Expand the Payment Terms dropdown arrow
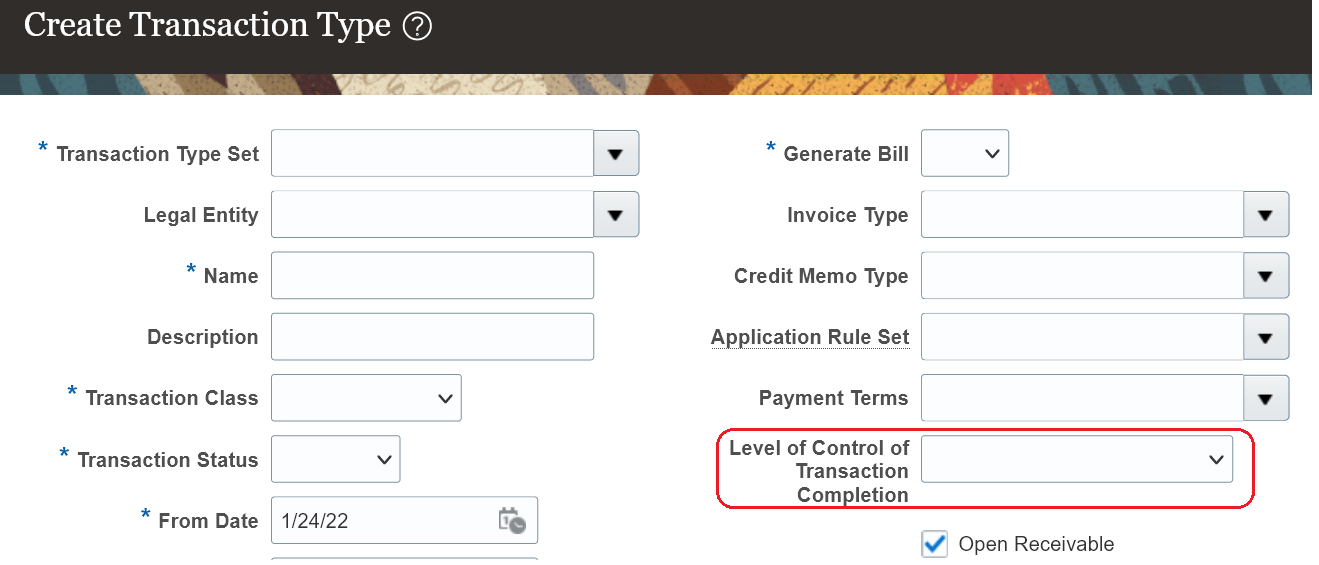Image resolution: width=1319 pixels, height=565 pixels. coord(1266,398)
